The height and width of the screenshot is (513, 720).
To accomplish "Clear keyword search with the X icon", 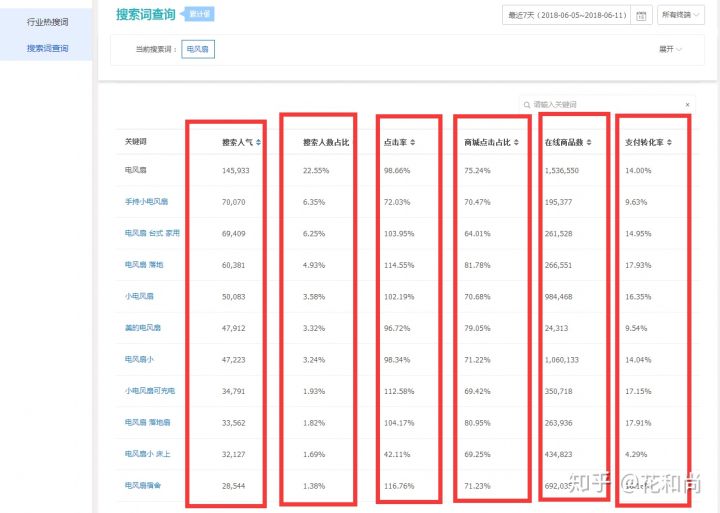I will (x=687, y=105).
